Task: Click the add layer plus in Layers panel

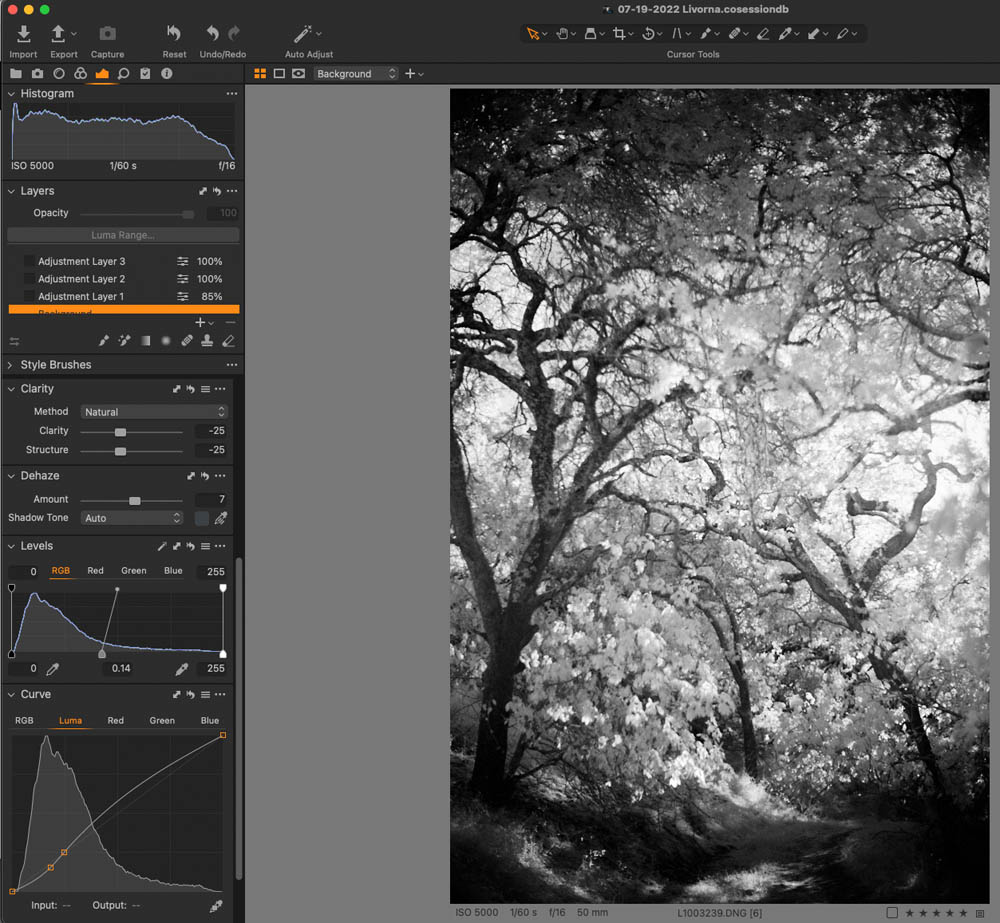Action: point(200,322)
